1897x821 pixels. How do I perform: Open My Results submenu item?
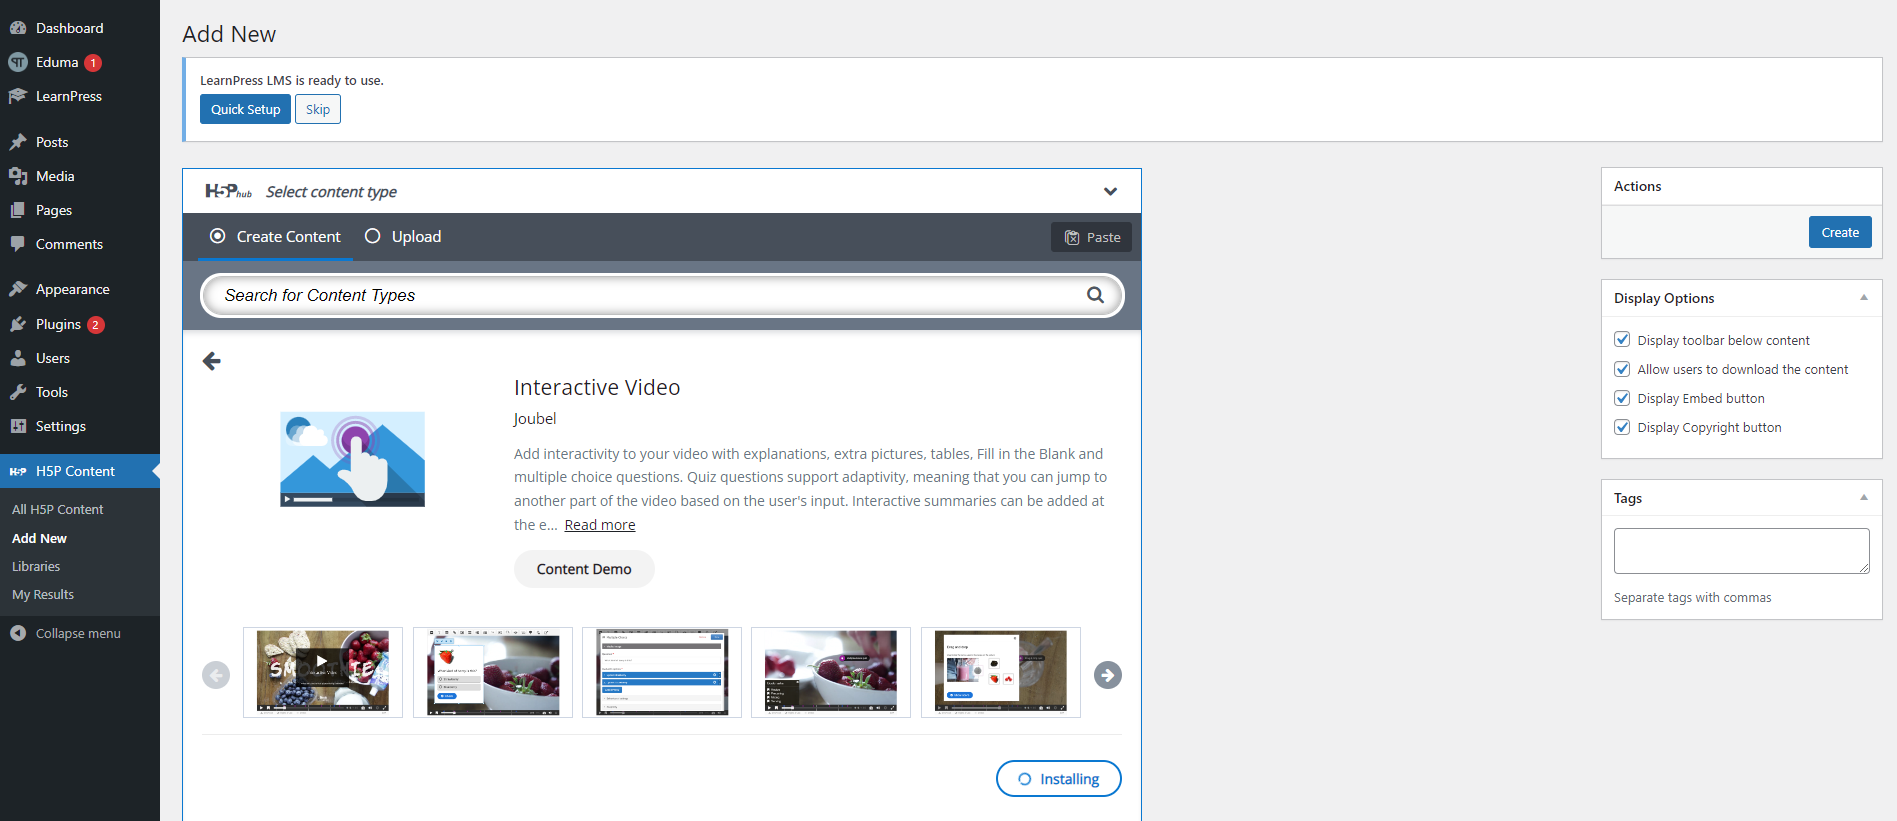pyautogui.click(x=43, y=594)
